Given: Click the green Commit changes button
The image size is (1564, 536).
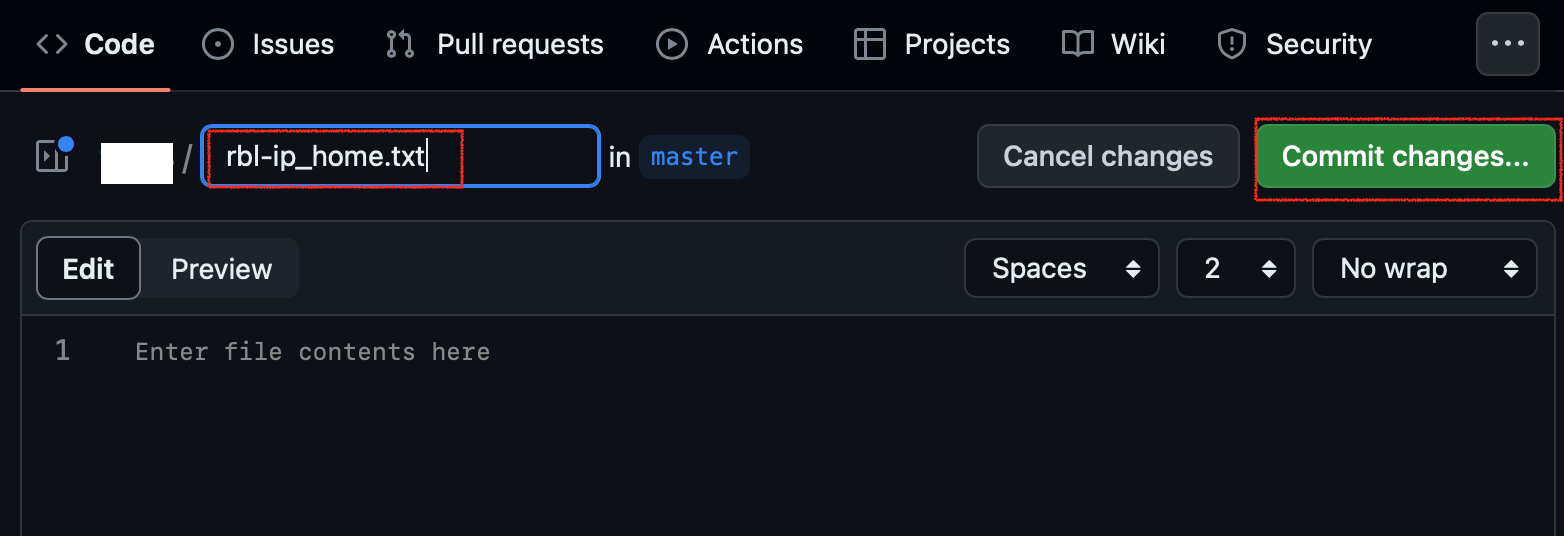Looking at the screenshot, I should pos(1405,156).
